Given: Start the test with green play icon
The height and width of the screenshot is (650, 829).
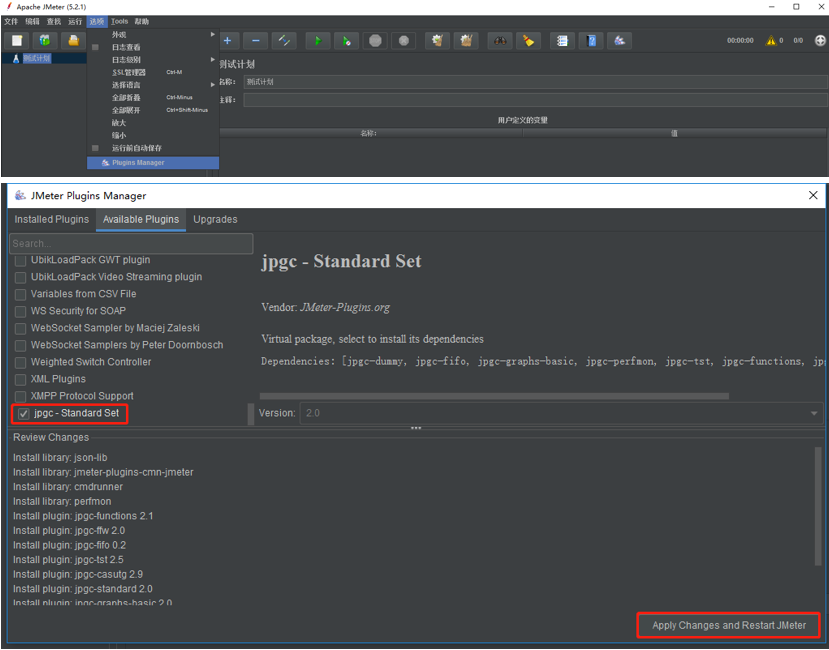Looking at the screenshot, I should (x=318, y=41).
